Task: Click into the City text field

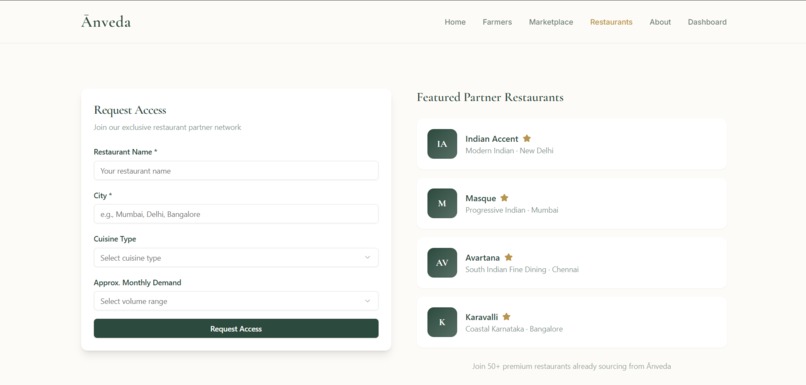Action: click(236, 214)
